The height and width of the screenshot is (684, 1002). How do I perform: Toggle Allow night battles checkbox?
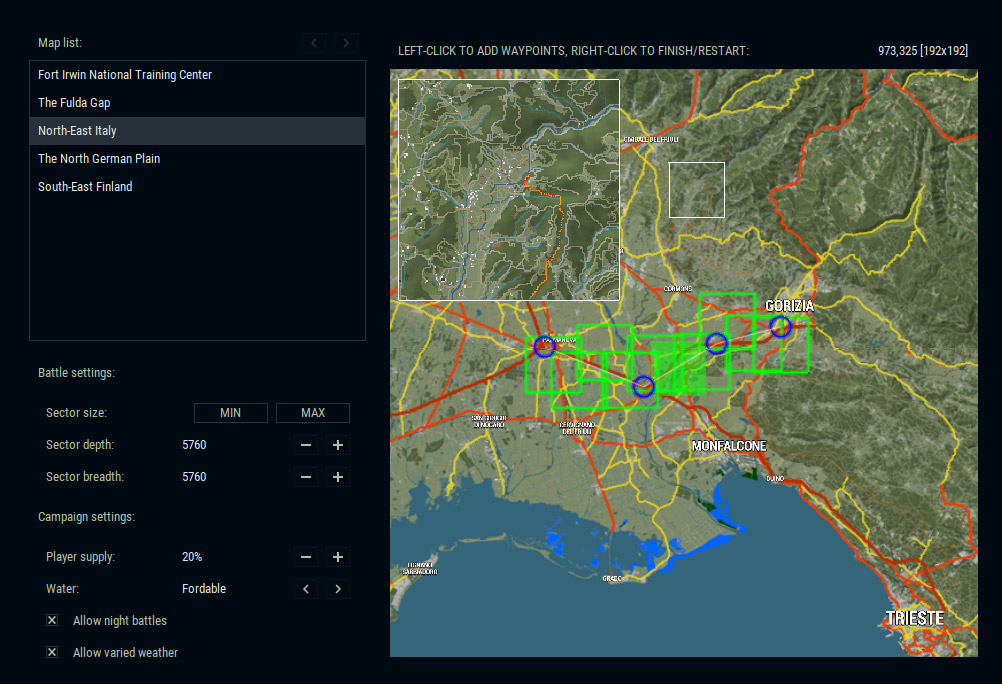pos(52,621)
